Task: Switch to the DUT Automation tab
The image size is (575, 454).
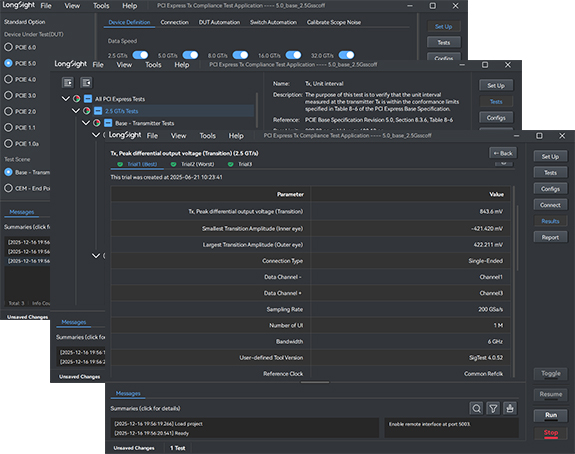Action: (x=219, y=22)
